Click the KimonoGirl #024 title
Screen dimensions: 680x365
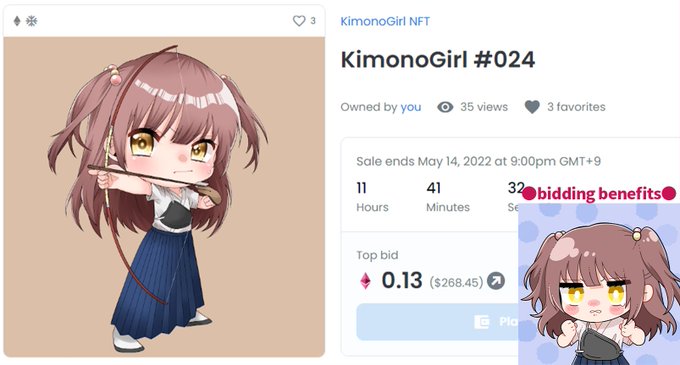click(438, 59)
